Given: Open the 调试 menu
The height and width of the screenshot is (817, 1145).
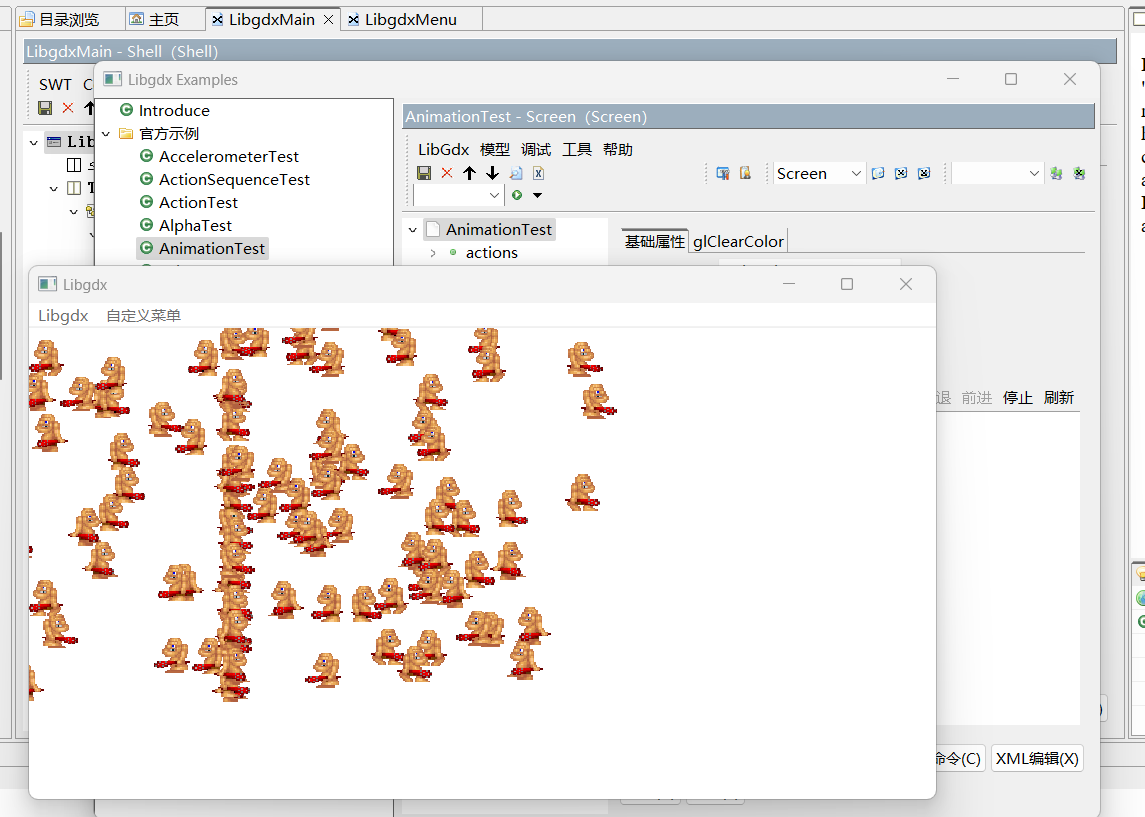Looking at the screenshot, I should 536,150.
